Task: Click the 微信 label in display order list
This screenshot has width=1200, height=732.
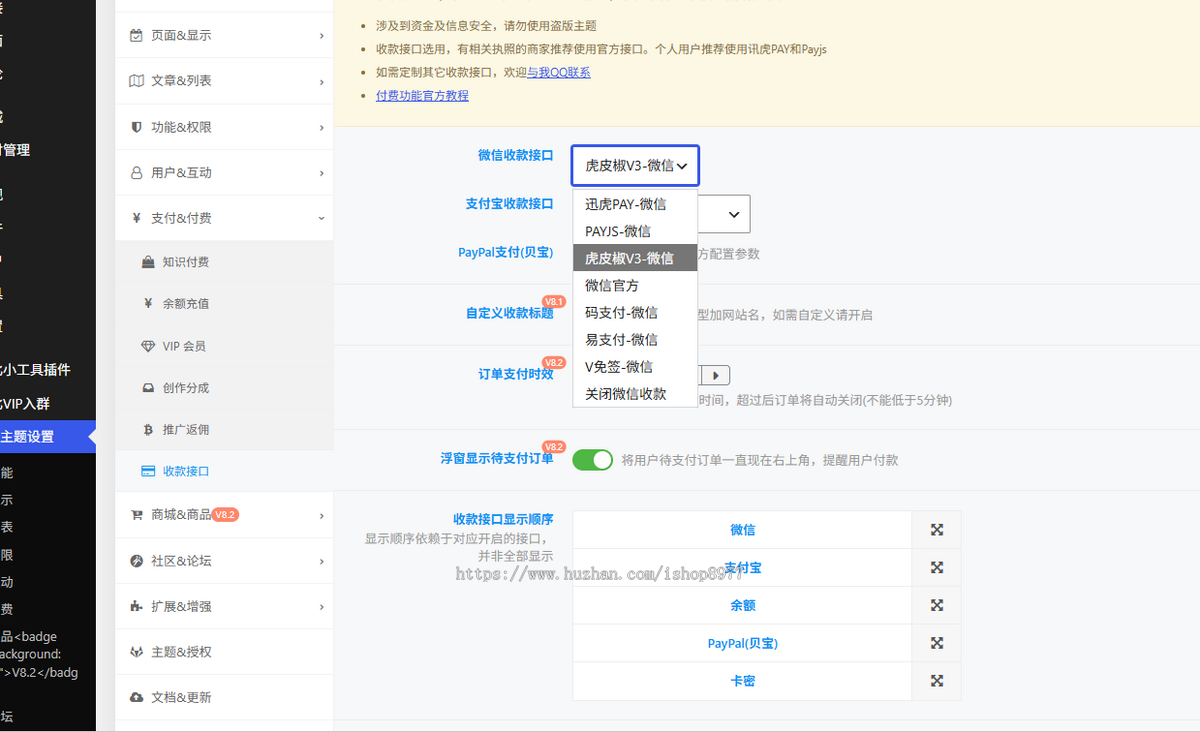Action: point(742,530)
